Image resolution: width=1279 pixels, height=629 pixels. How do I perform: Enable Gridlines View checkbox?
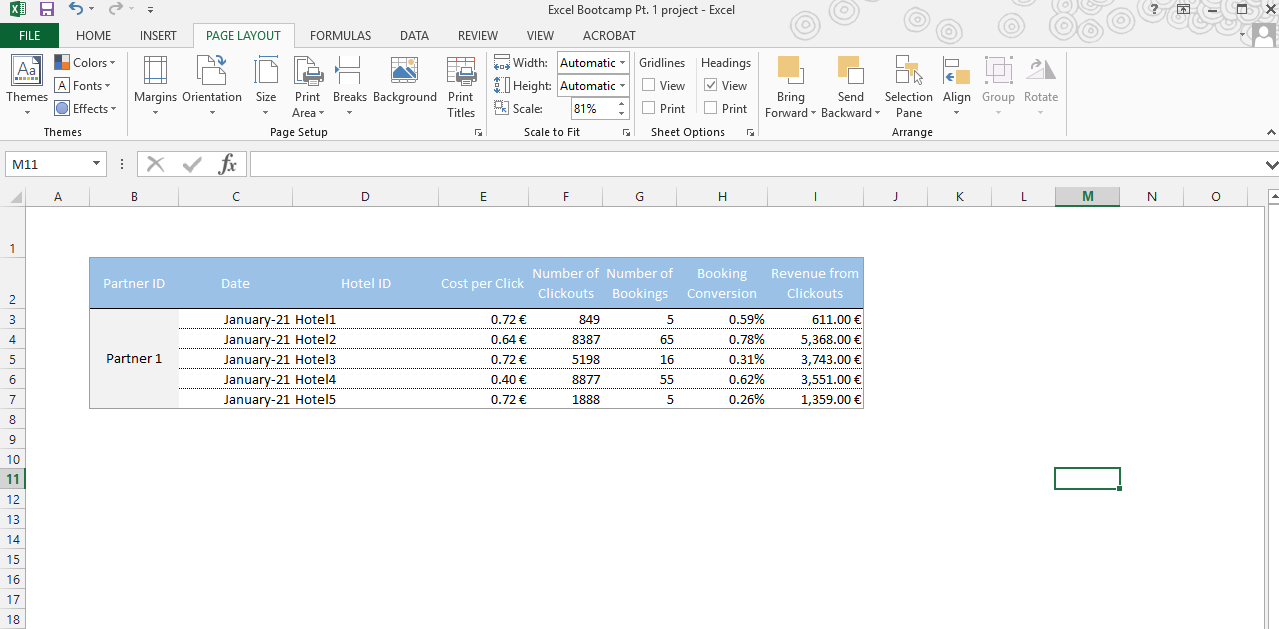tap(649, 86)
